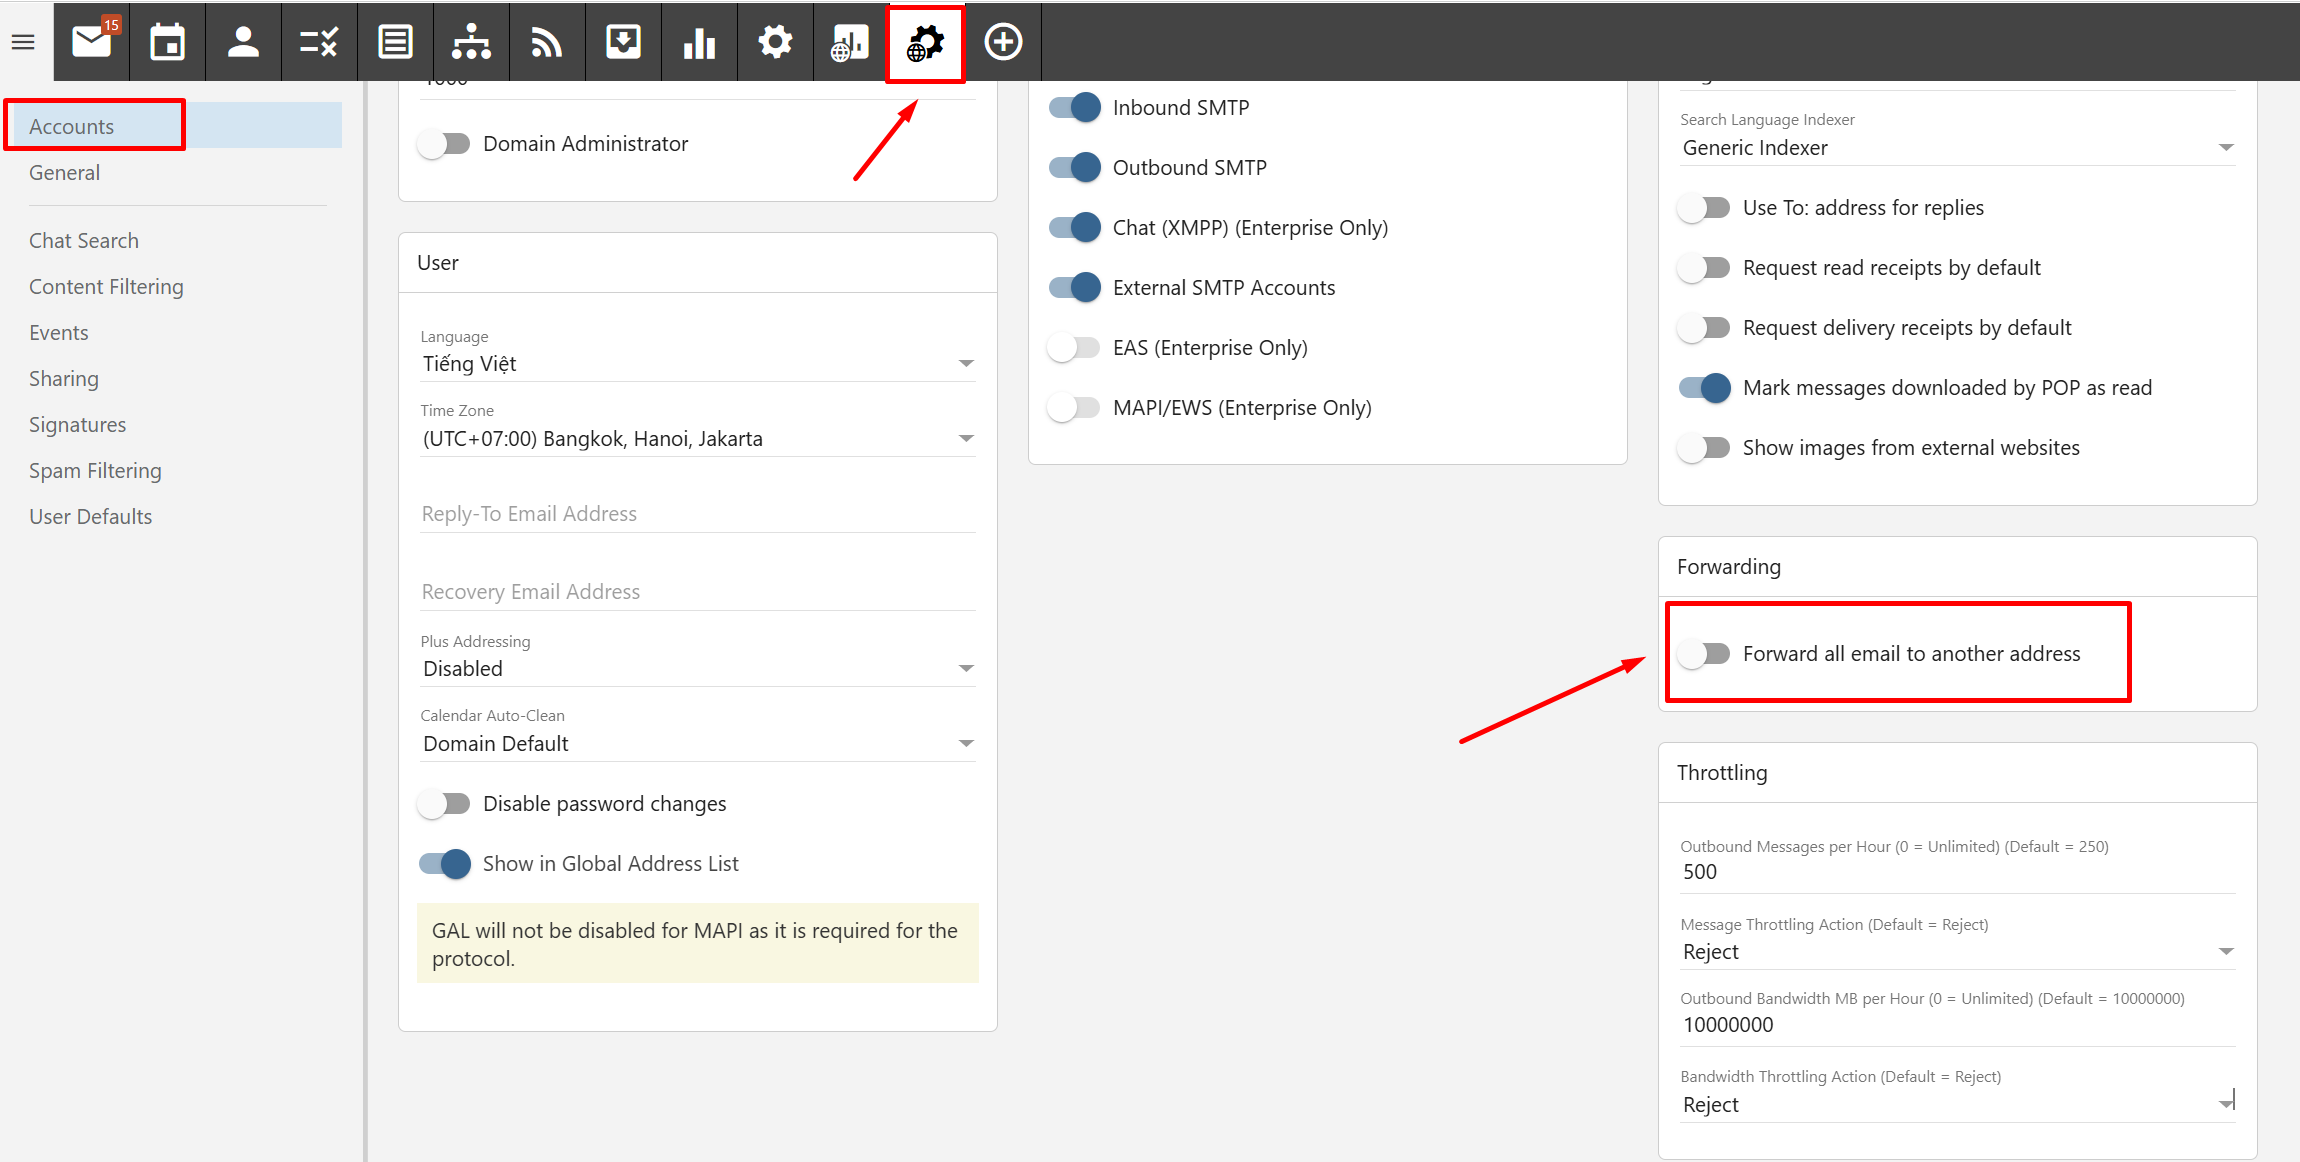Enable Forward all email to another address
This screenshot has width=2300, height=1162.
coord(1704,654)
